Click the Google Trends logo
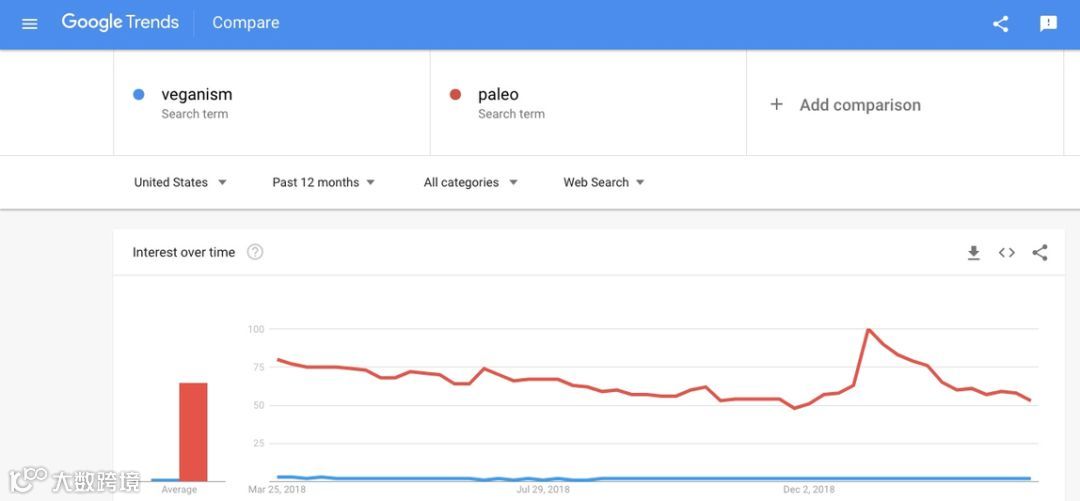The height and width of the screenshot is (501, 1080). click(120, 23)
